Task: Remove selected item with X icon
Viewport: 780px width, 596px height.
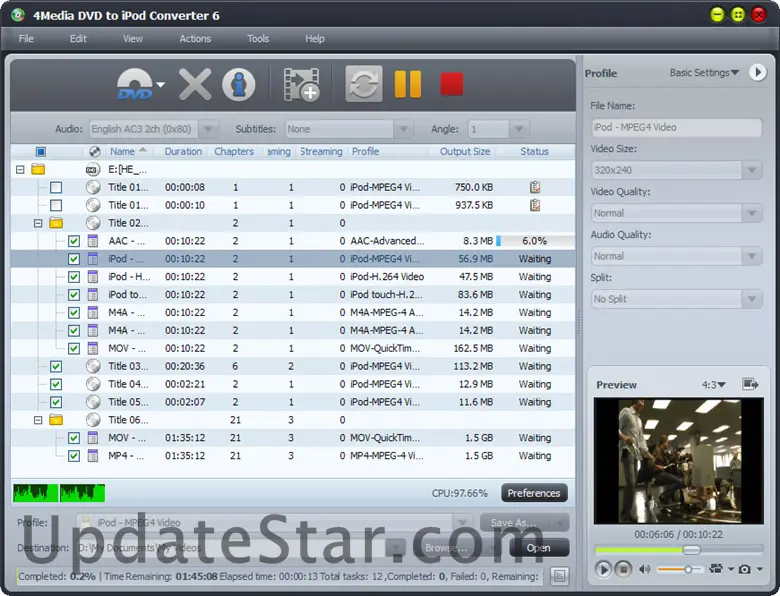Action: click(195, 85)
